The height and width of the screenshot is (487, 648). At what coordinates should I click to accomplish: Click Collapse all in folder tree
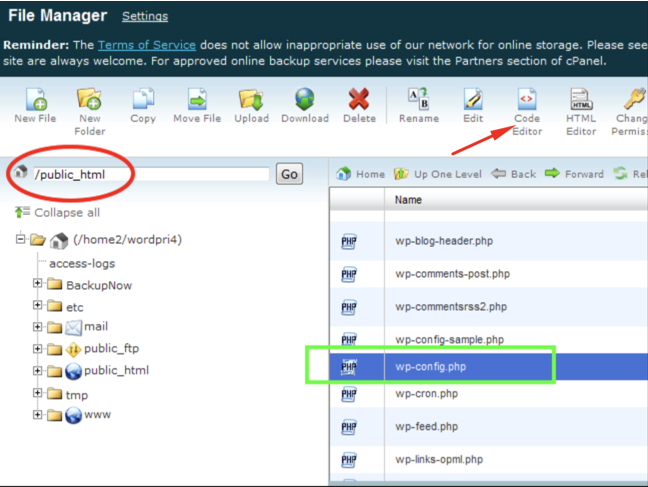click(x=57, y=212)
